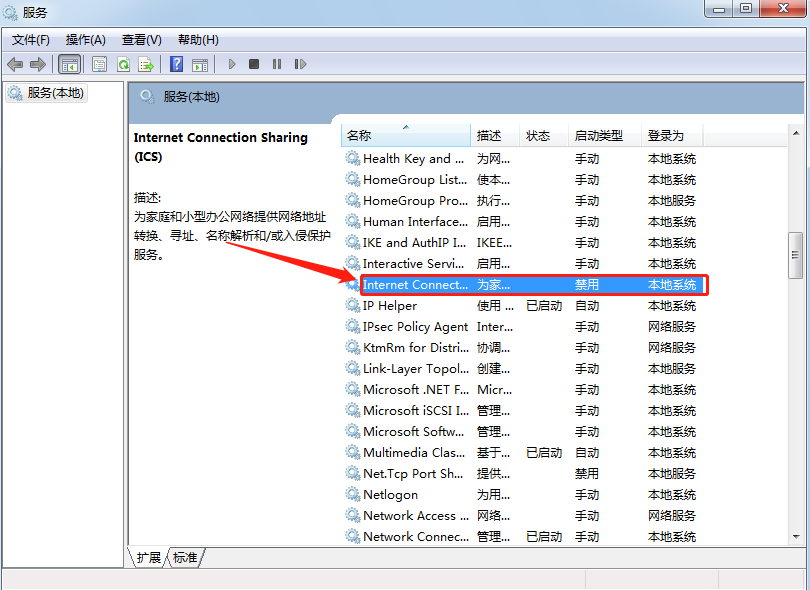
Task: Open the 文件(F) menu
Action: tap(30, 40)
